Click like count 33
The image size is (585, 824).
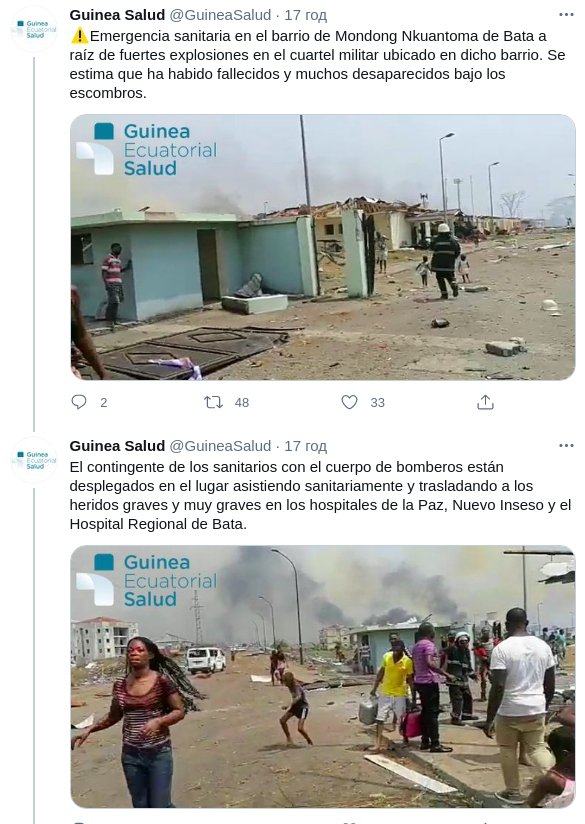(x=377, y=403)
